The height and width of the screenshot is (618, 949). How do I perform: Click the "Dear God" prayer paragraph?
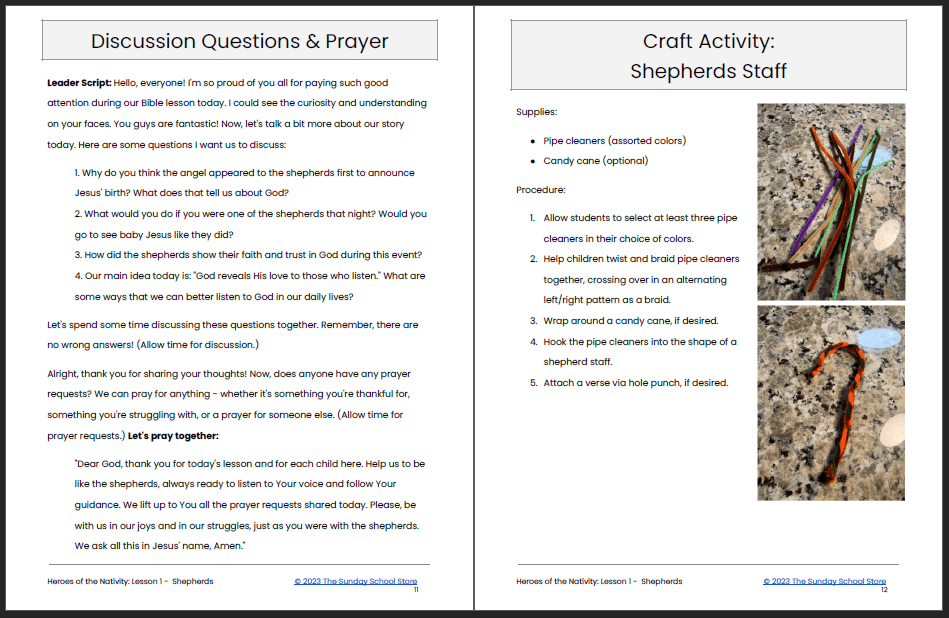click(249, 505)
